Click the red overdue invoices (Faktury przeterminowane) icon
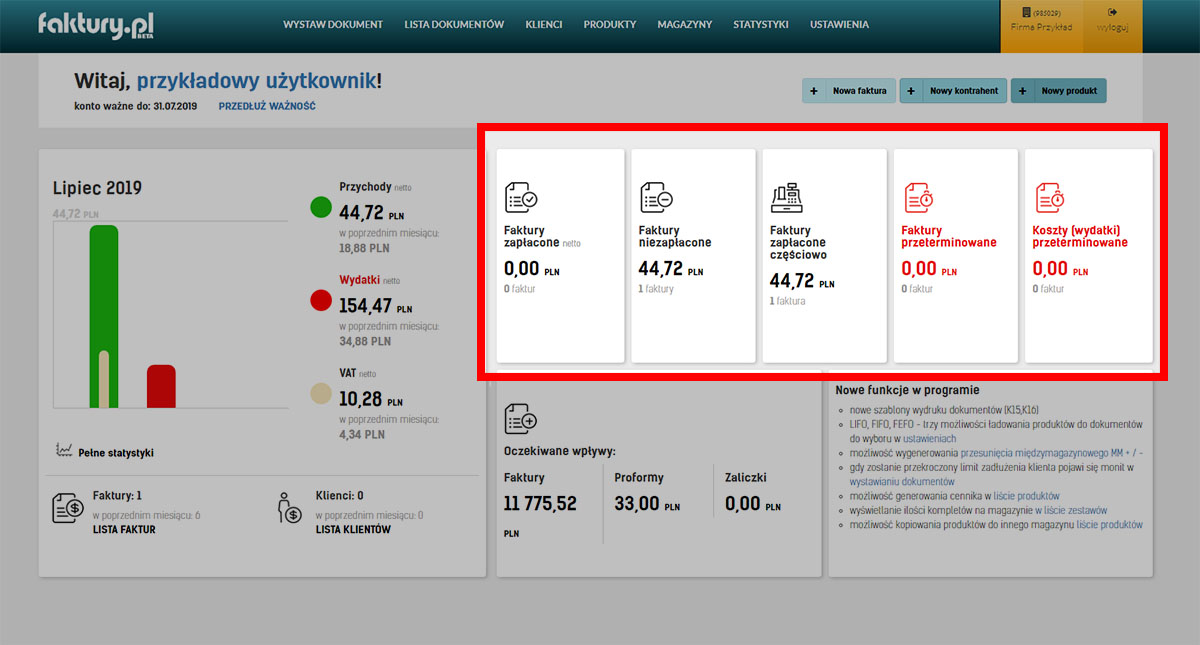This screenshot has height=645, width=1200. point(919,197)
